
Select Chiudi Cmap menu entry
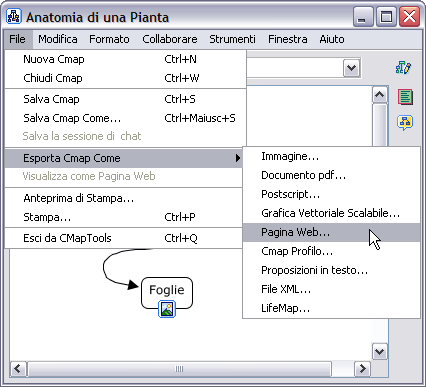tap(125, 78)
